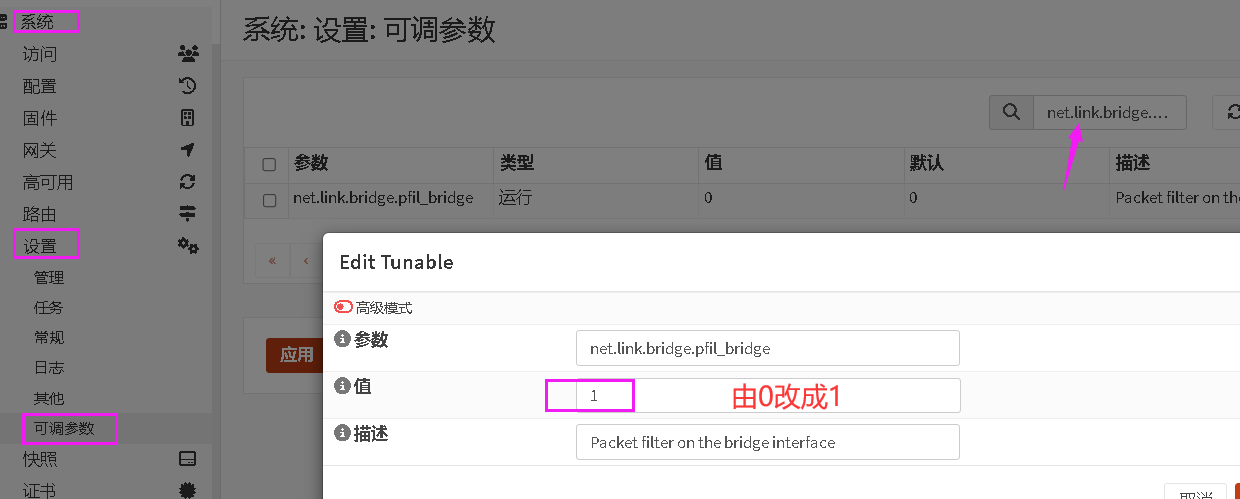Toggle the 高级模式 switch
Viewport: 1240px width, 499px height.
tap(344, 308)
